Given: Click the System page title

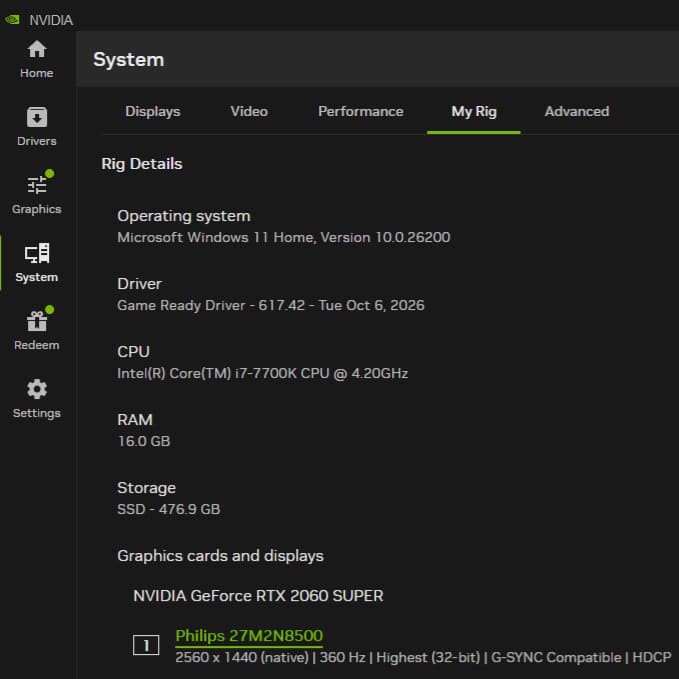Looking at the screenshot, I should coord(129,60).
